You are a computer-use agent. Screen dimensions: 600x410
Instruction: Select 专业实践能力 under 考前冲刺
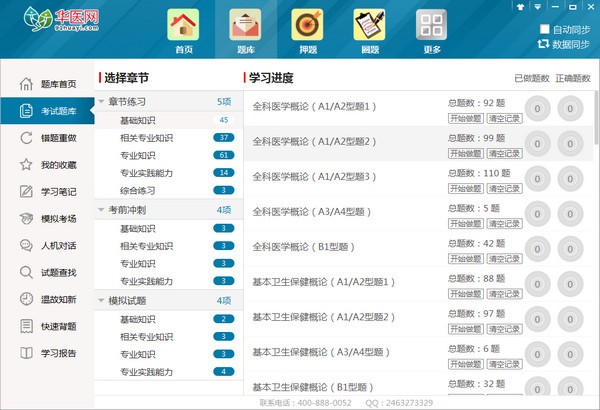pos(168,281)
